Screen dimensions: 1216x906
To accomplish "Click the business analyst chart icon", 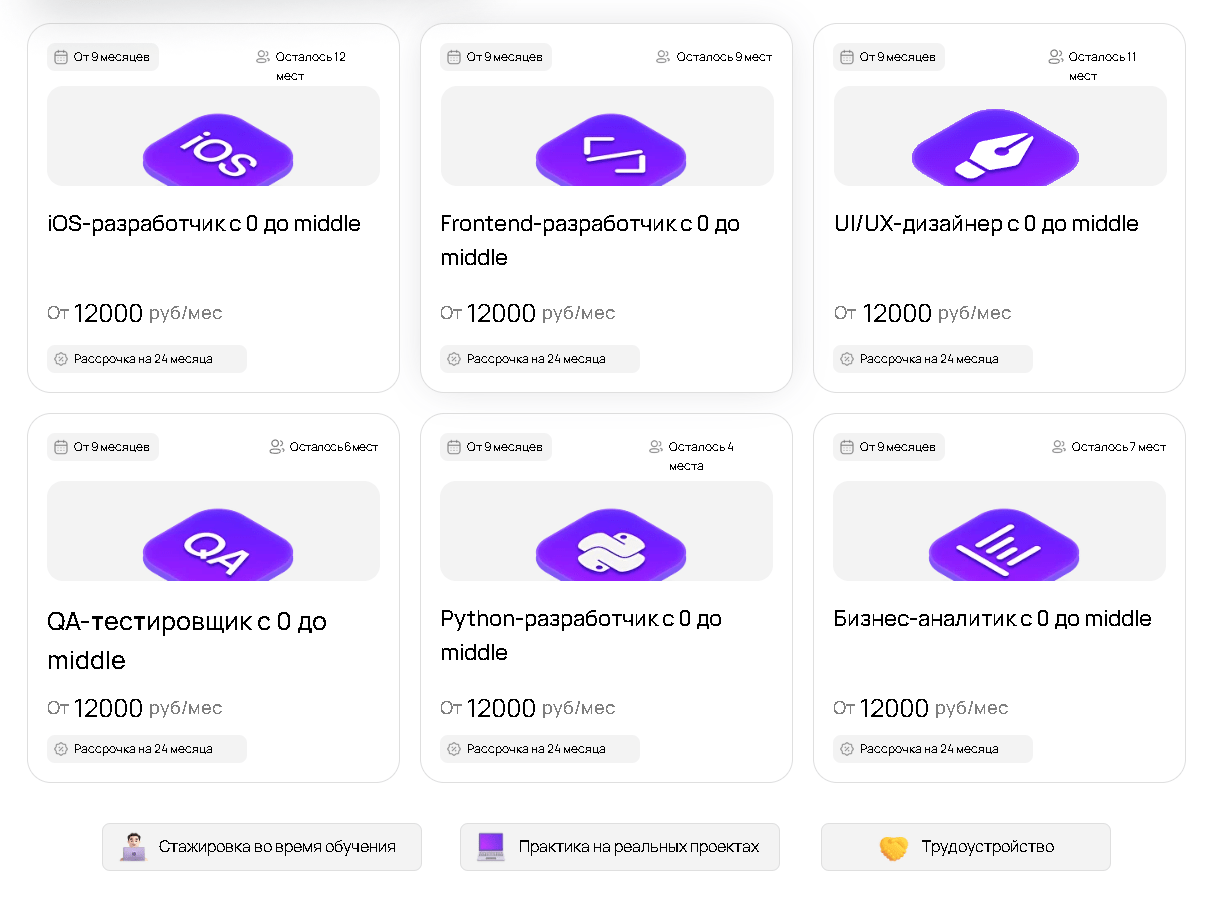I will [x=1003, y=546].
